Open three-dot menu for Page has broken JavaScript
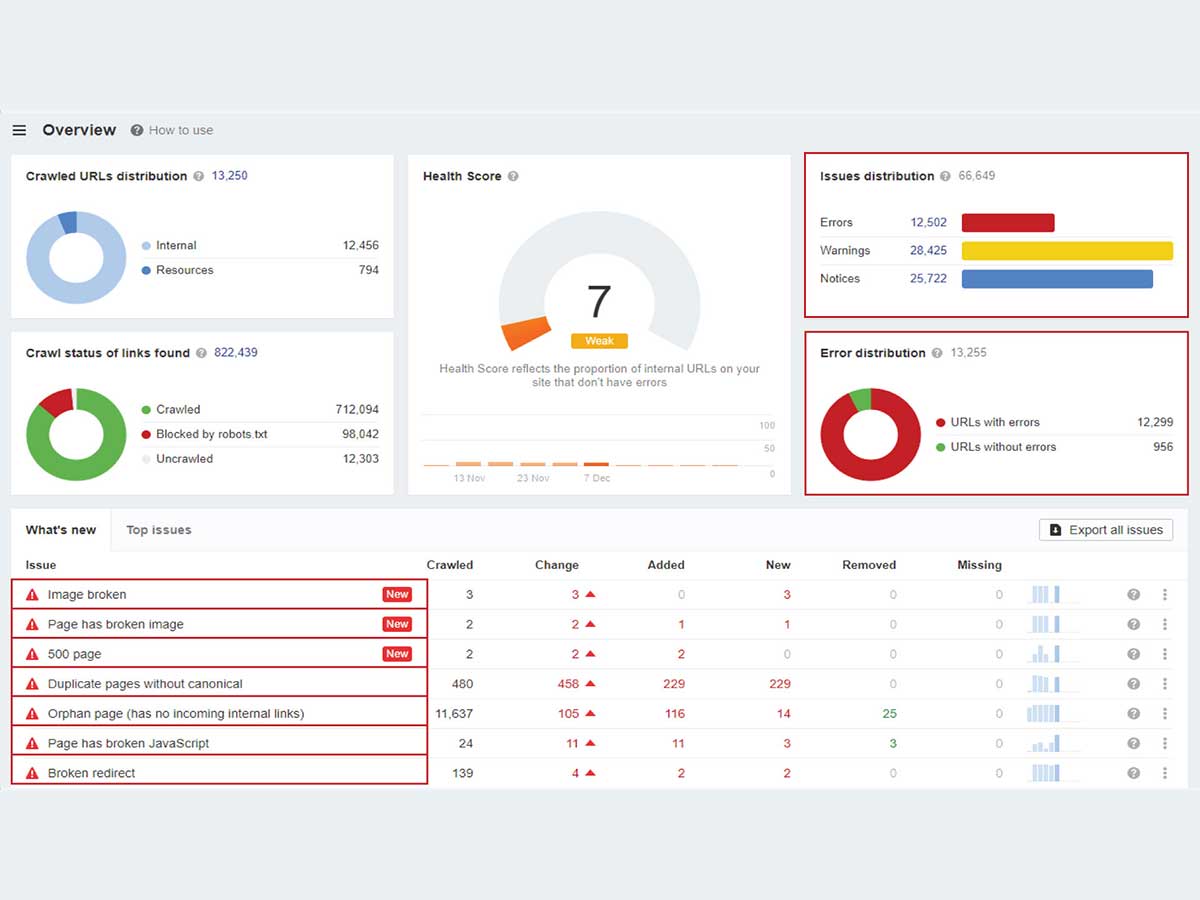 pos(1165,744)
